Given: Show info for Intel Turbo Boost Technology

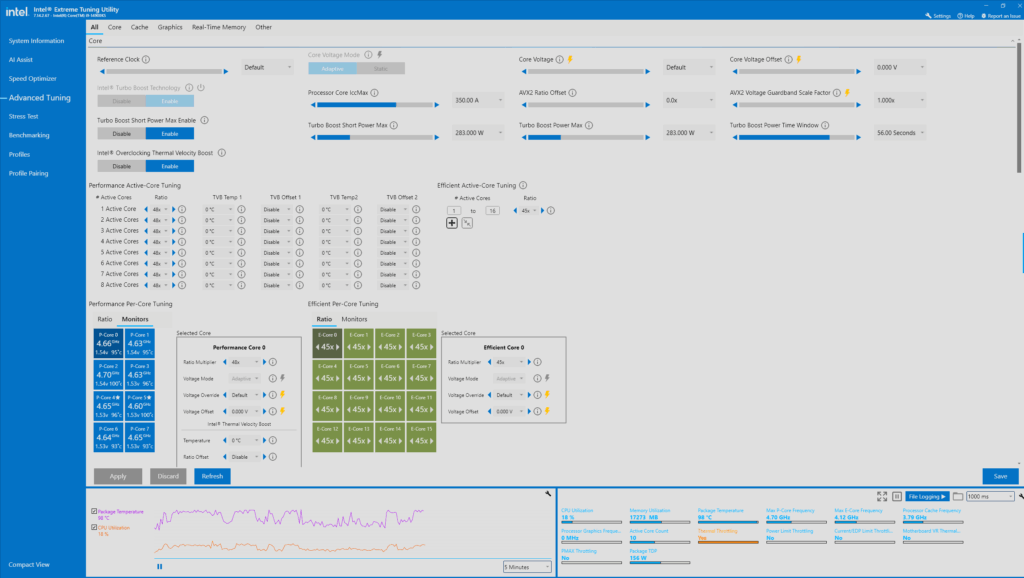Looking at the screenshot, I should point(189,88).
